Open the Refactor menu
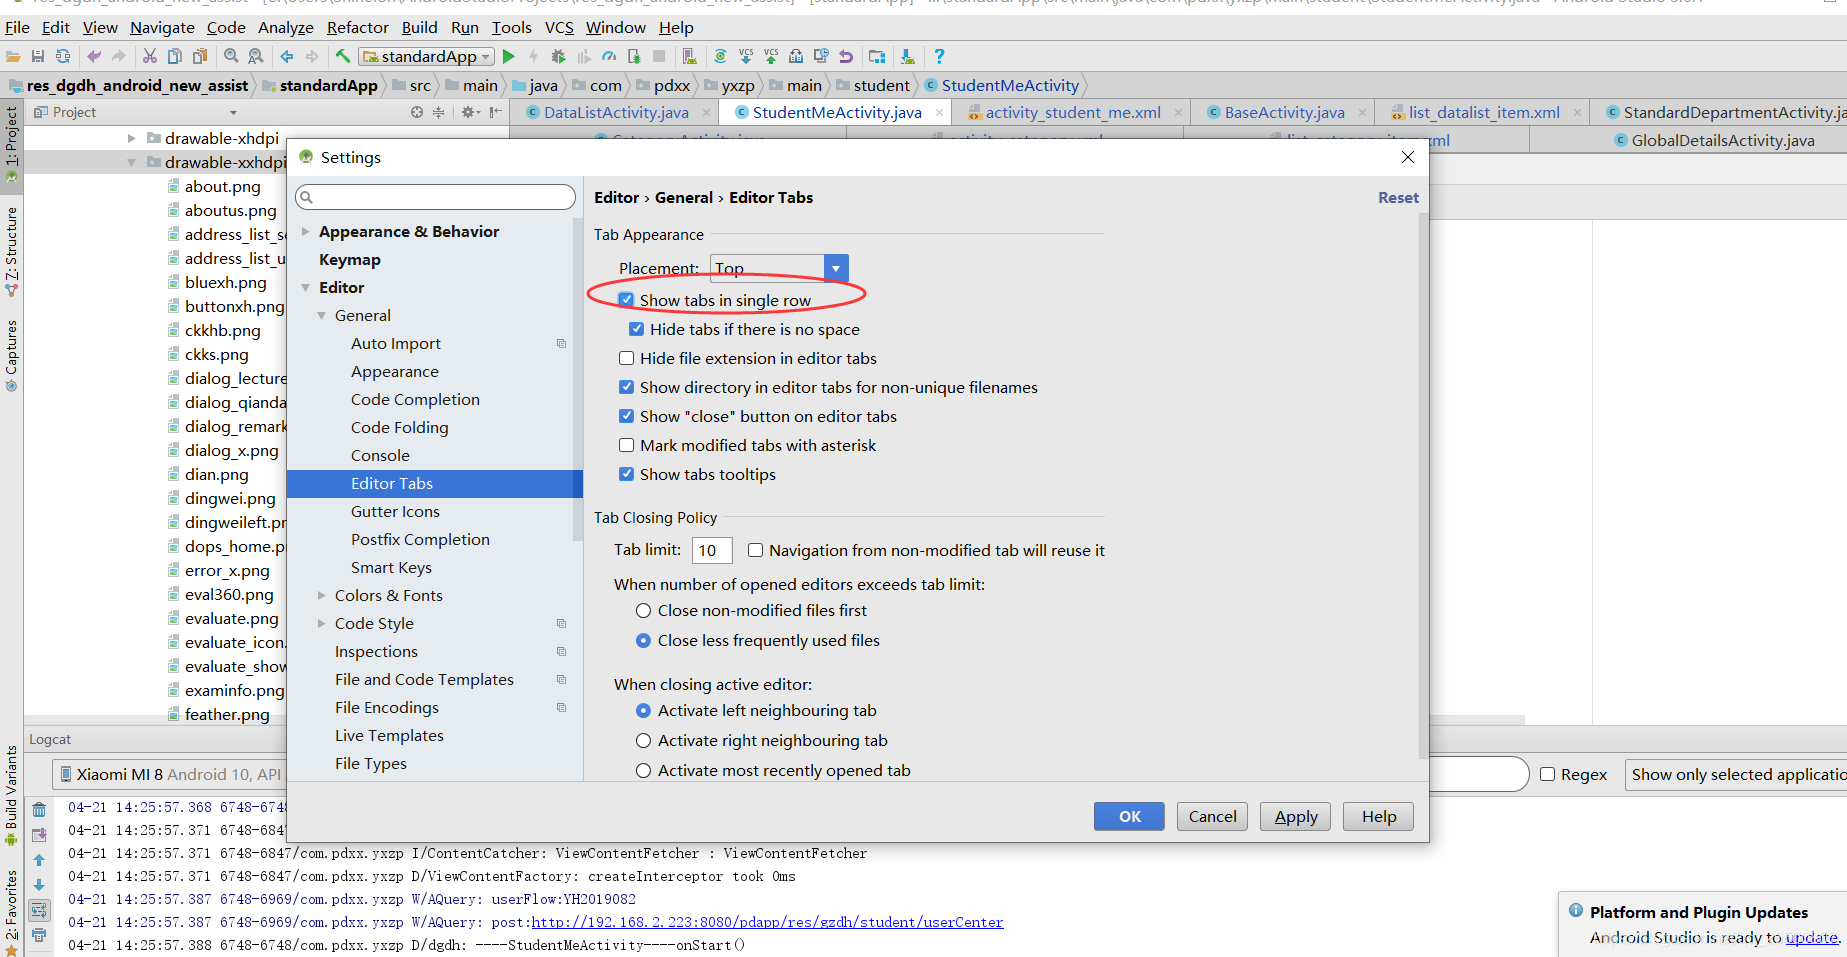Screen dimensions: 1847x957 coord(357,27)
